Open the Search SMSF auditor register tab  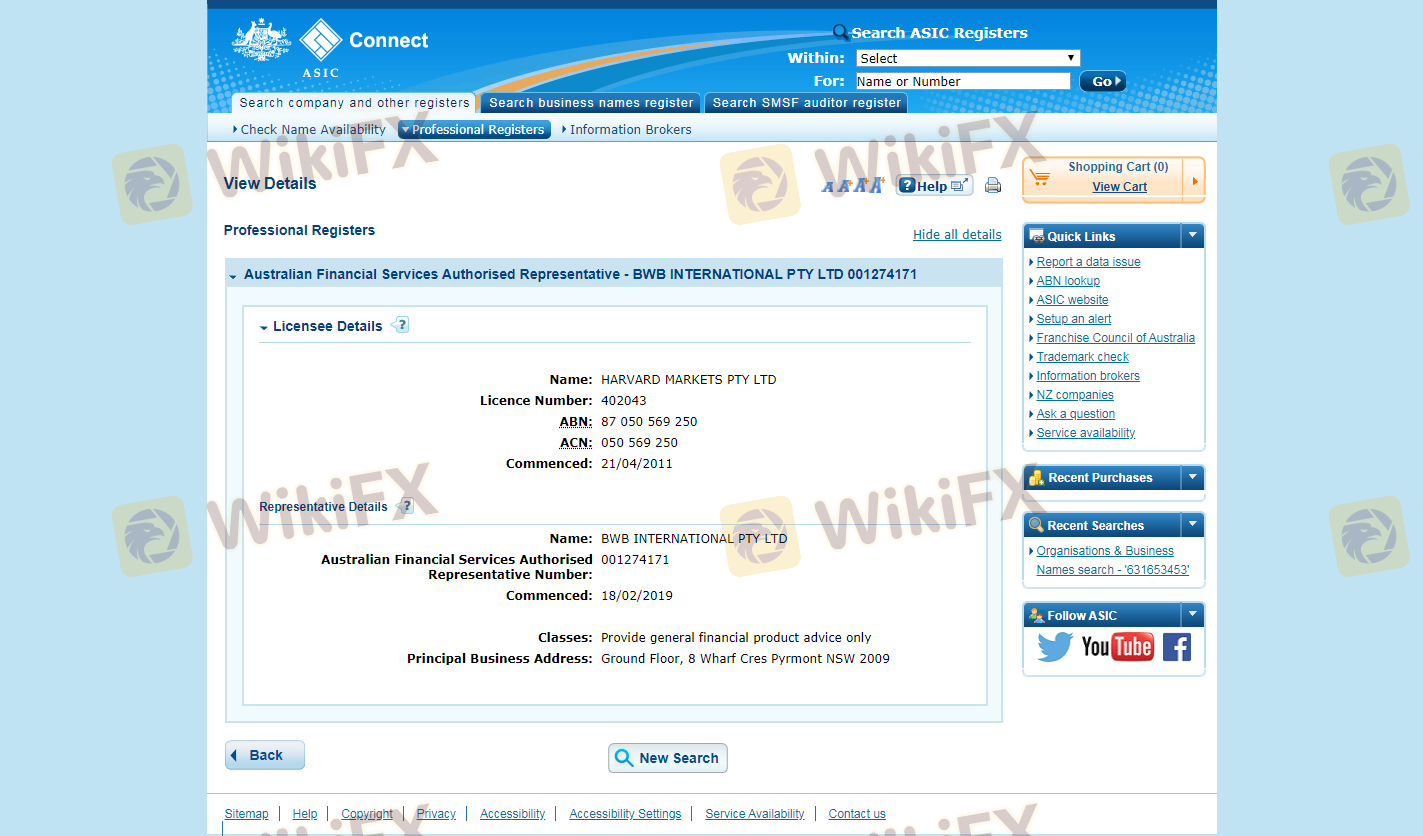[x=806, y=103]
